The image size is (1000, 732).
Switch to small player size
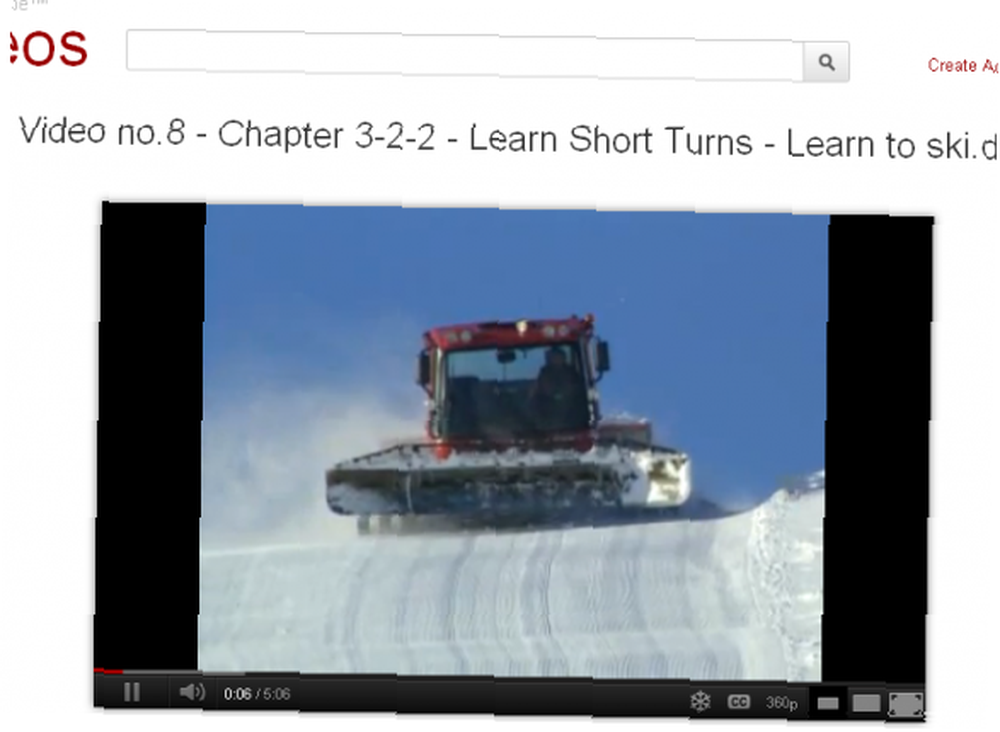point(828,703)
